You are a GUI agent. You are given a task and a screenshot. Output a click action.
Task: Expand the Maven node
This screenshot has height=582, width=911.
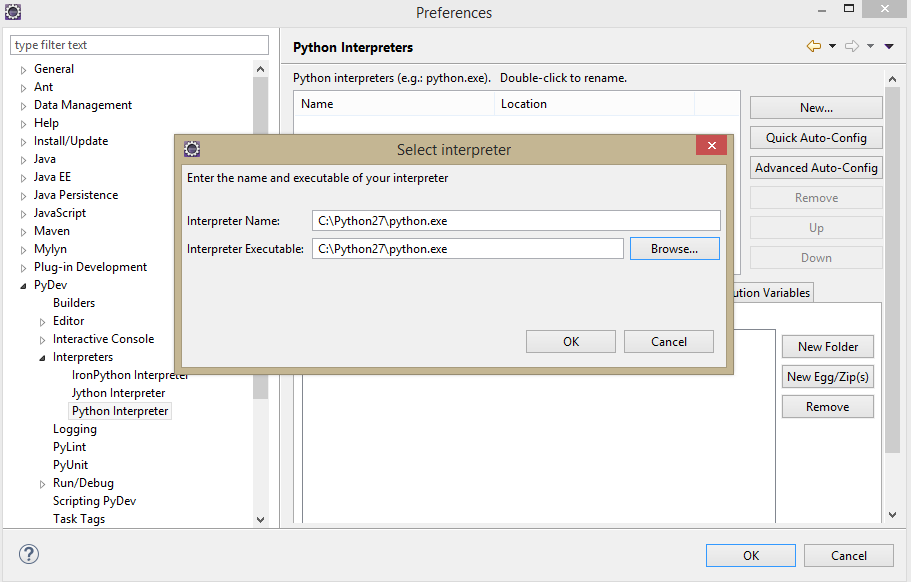pyautogui.click(x=23, y=232)
